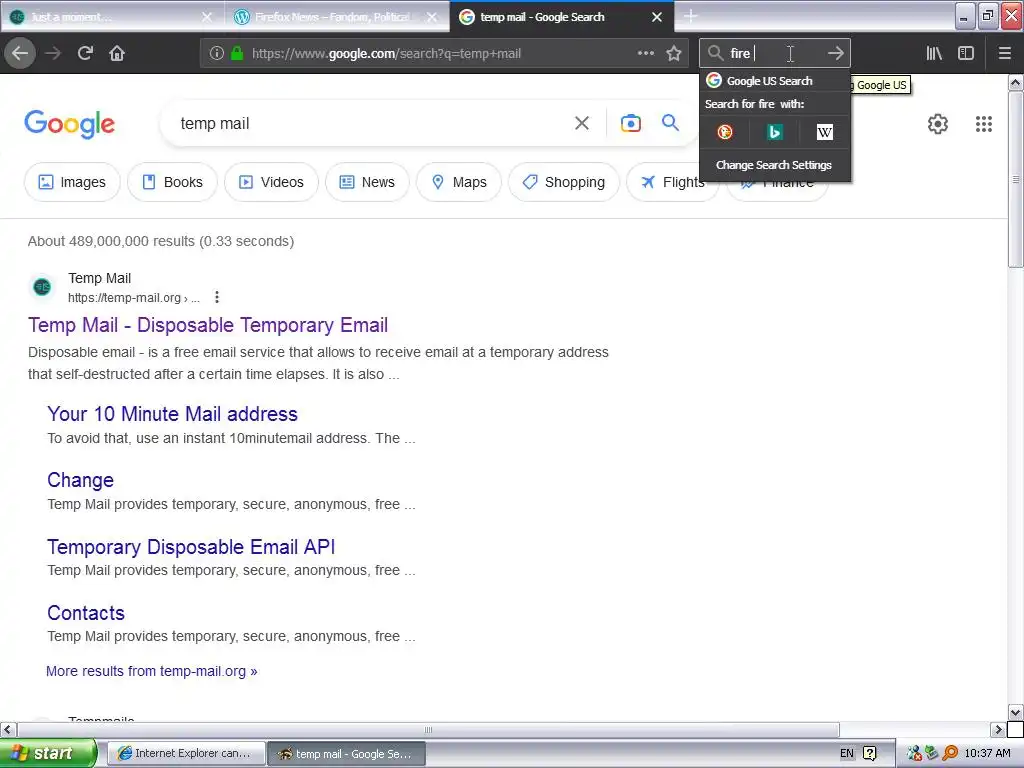
Task: Bookmark this page with star icon
Action: (674, 54)
